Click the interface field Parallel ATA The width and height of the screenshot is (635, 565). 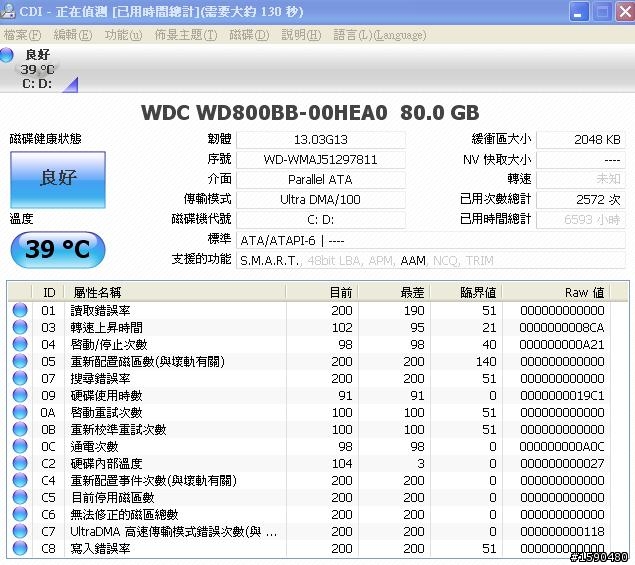pos(321,179)
